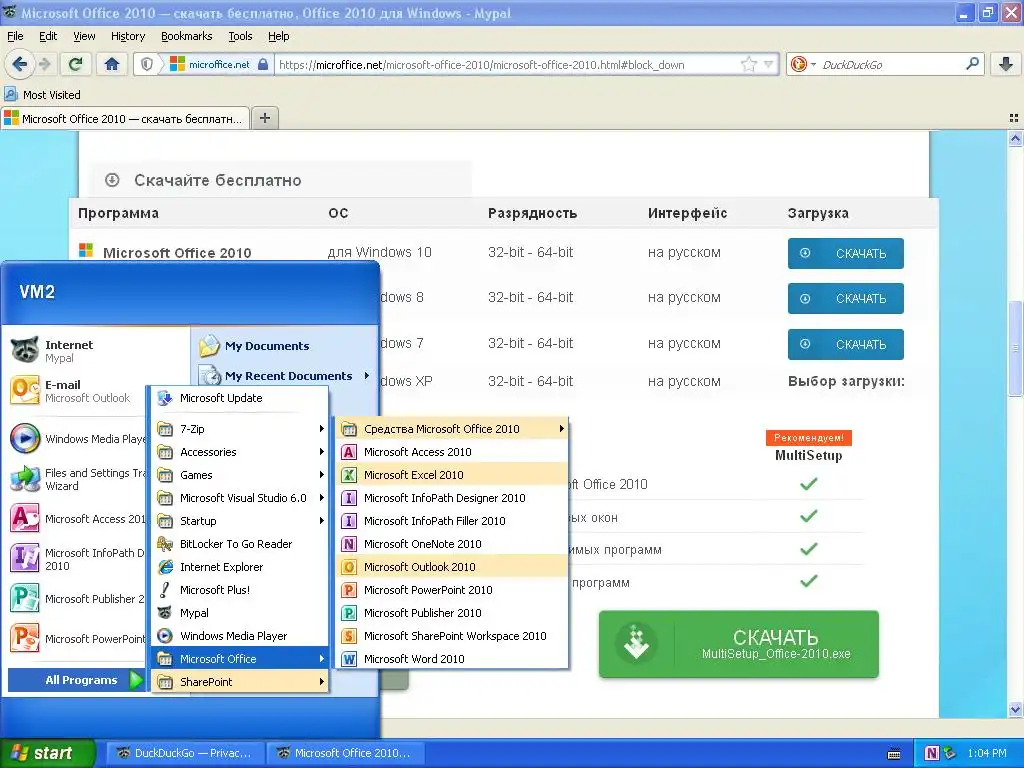1024x768 pixels.
Task: Launch Microsoft Excel 2010
Action: (451, 475)
